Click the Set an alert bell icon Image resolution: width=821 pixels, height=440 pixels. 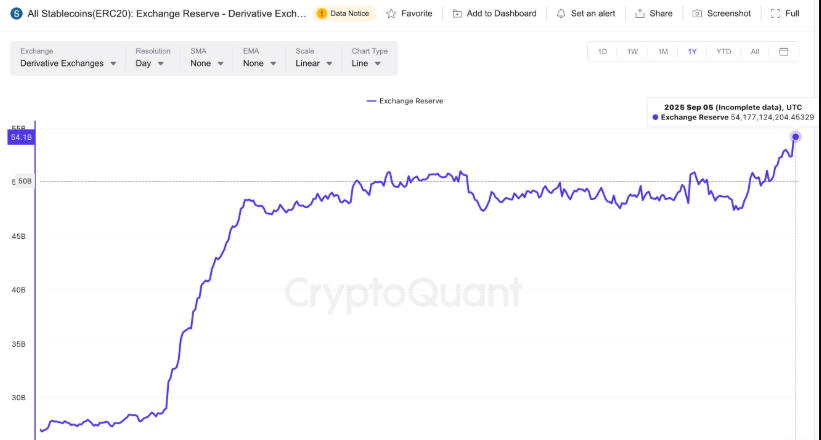point(562,14)
